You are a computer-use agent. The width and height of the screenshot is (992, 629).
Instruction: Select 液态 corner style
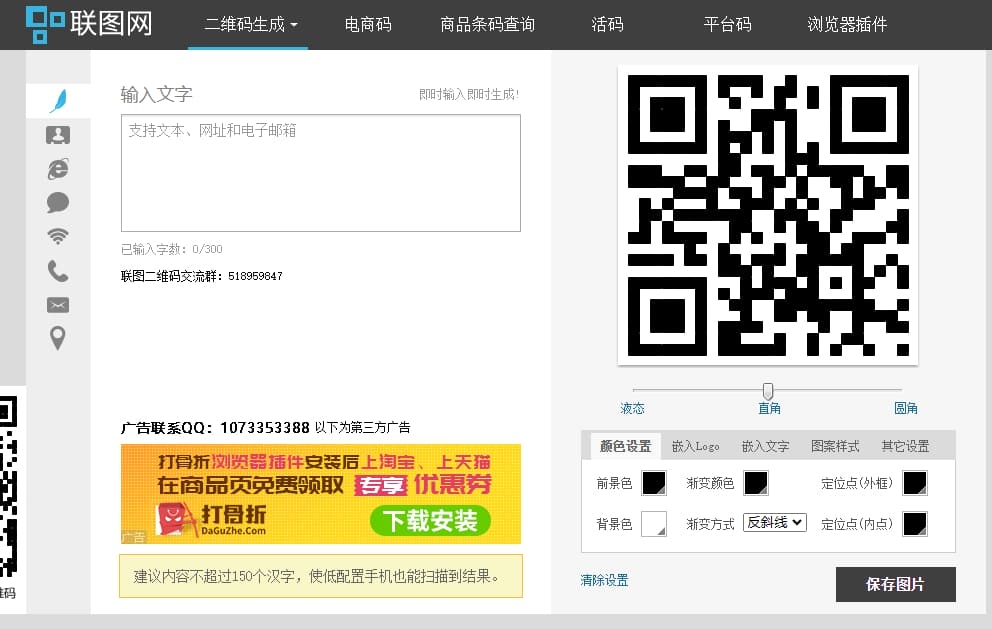pos(633,408)
